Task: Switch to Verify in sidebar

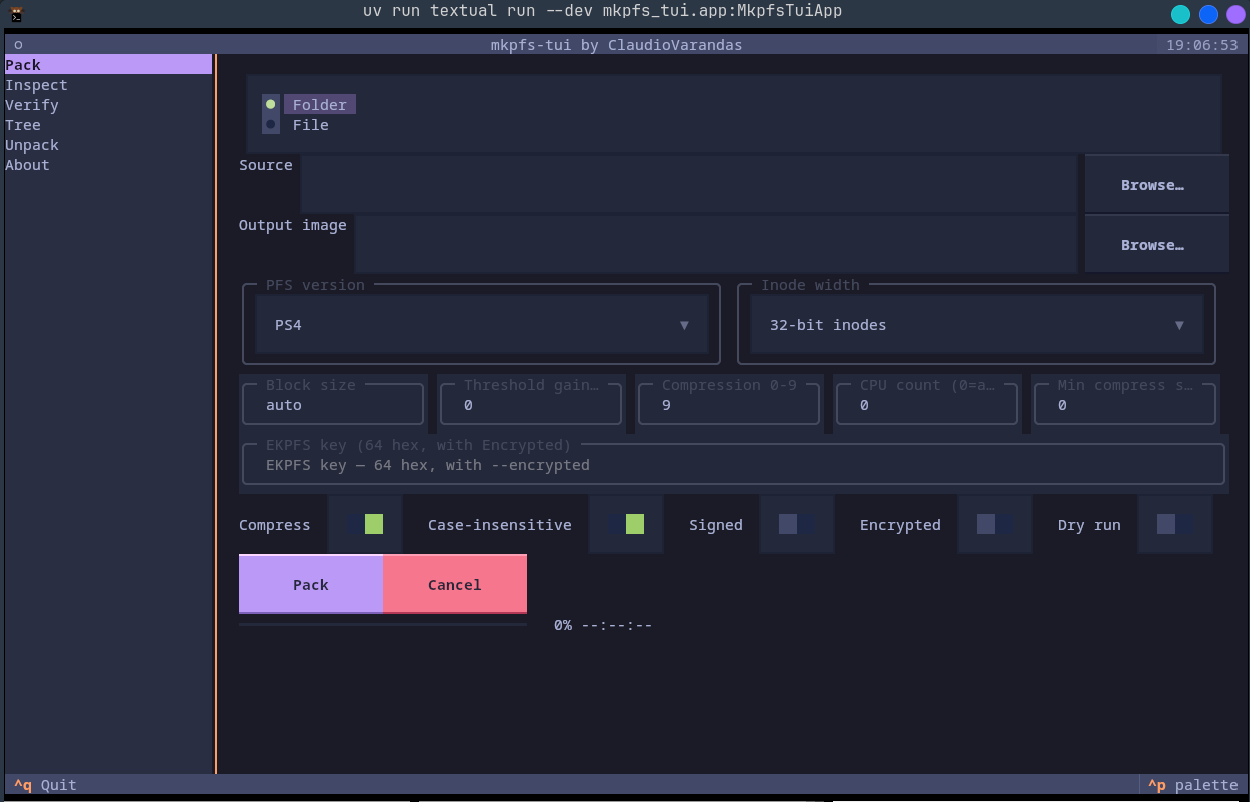Action: [108, 105]
